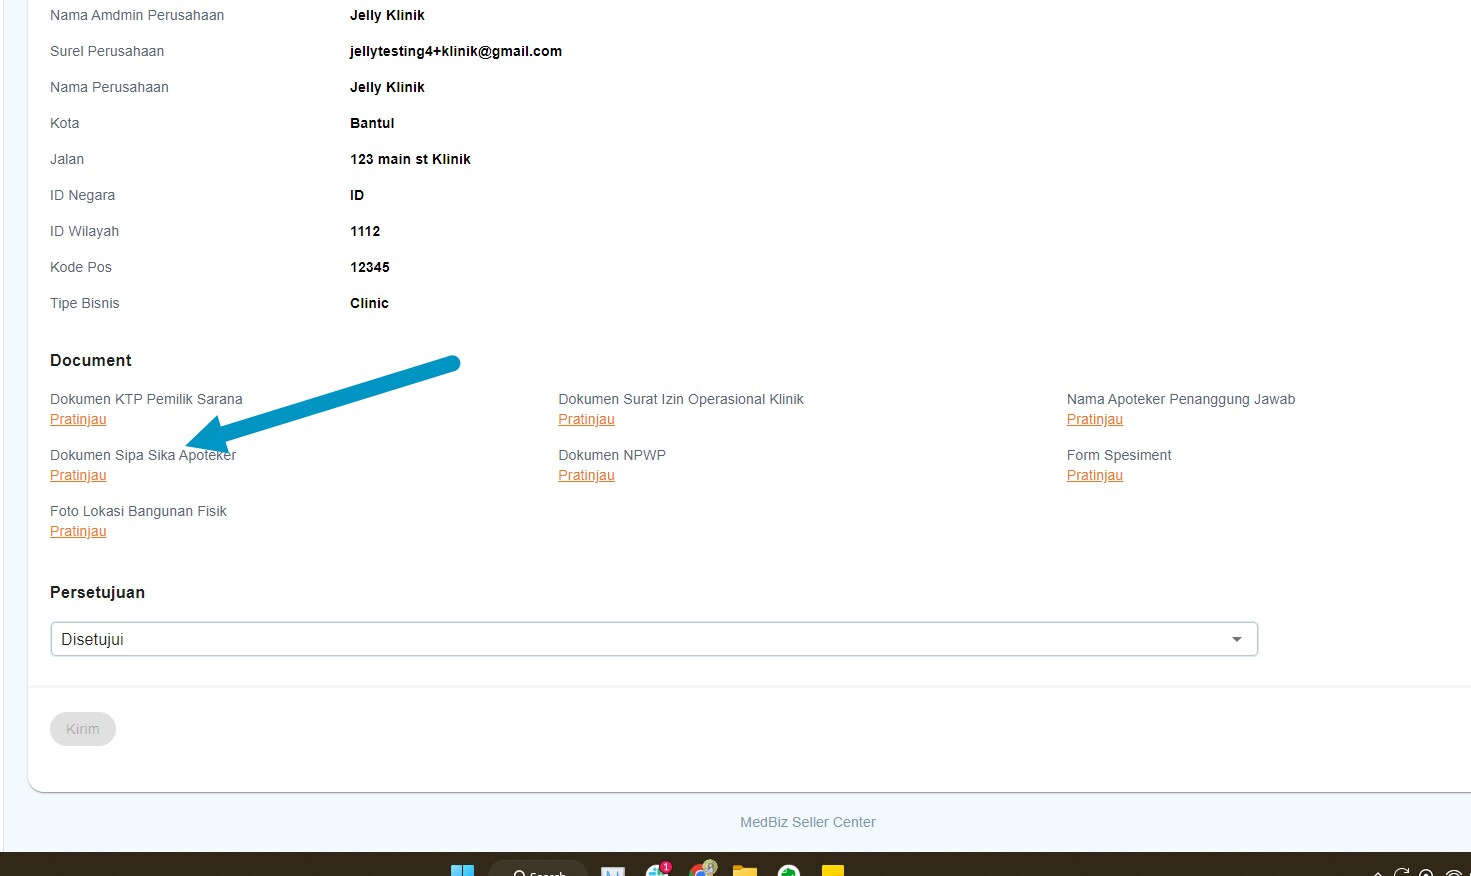The height and width of the screenshot is (876, 1471).
Task: Click the 'Document' section heading
Action: point(91,360)
